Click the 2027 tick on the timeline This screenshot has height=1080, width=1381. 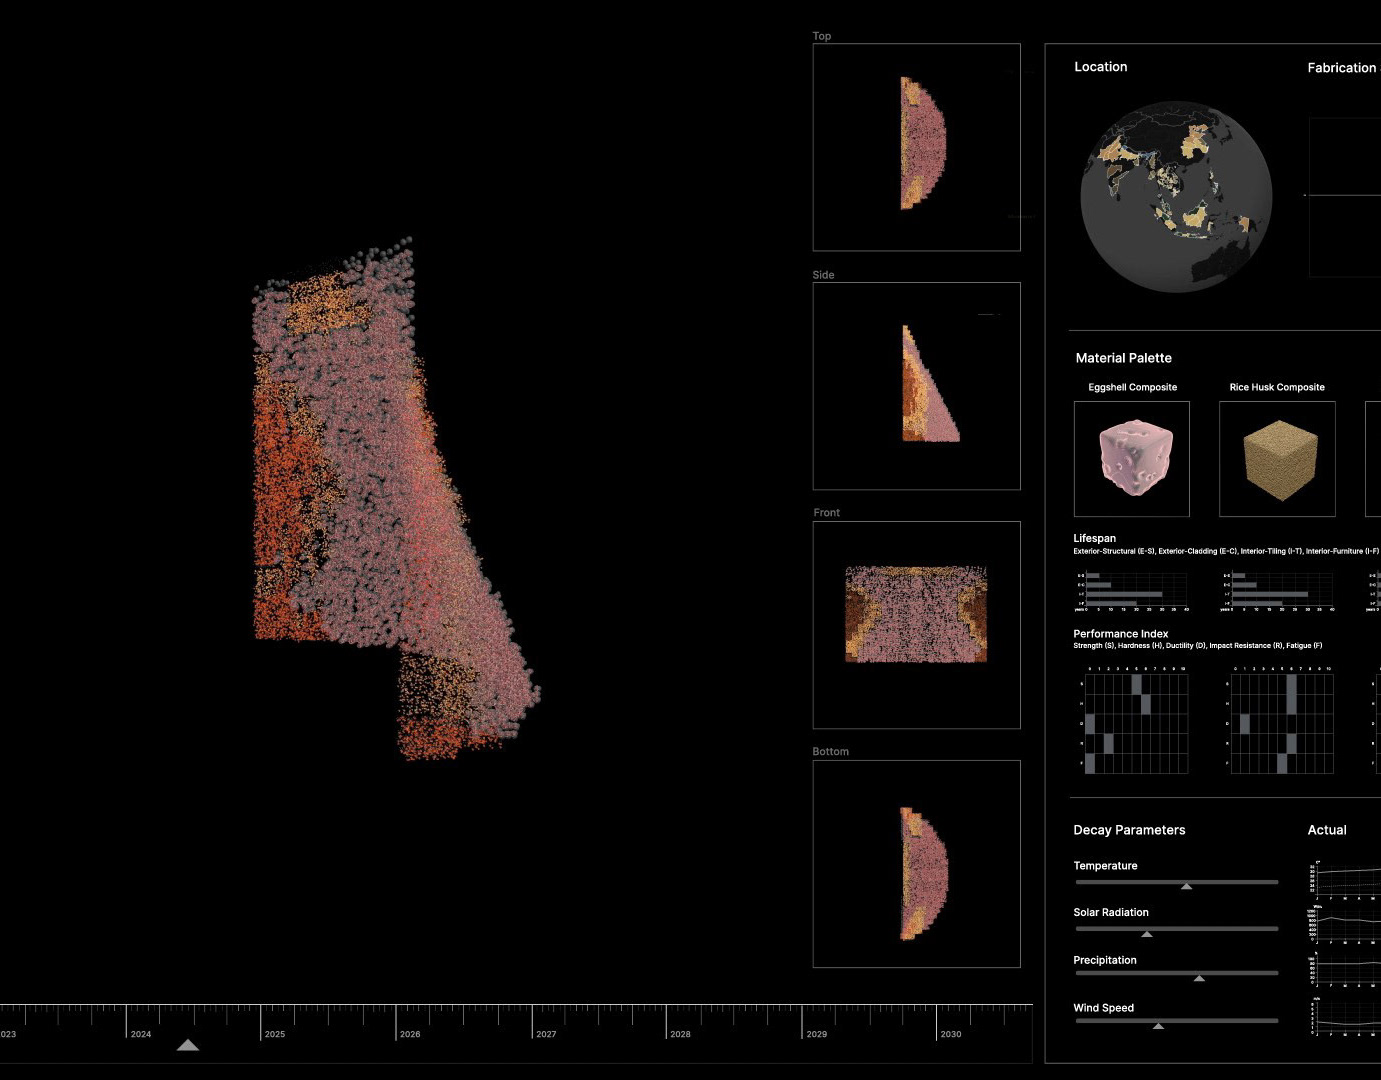click(532, 1022)
